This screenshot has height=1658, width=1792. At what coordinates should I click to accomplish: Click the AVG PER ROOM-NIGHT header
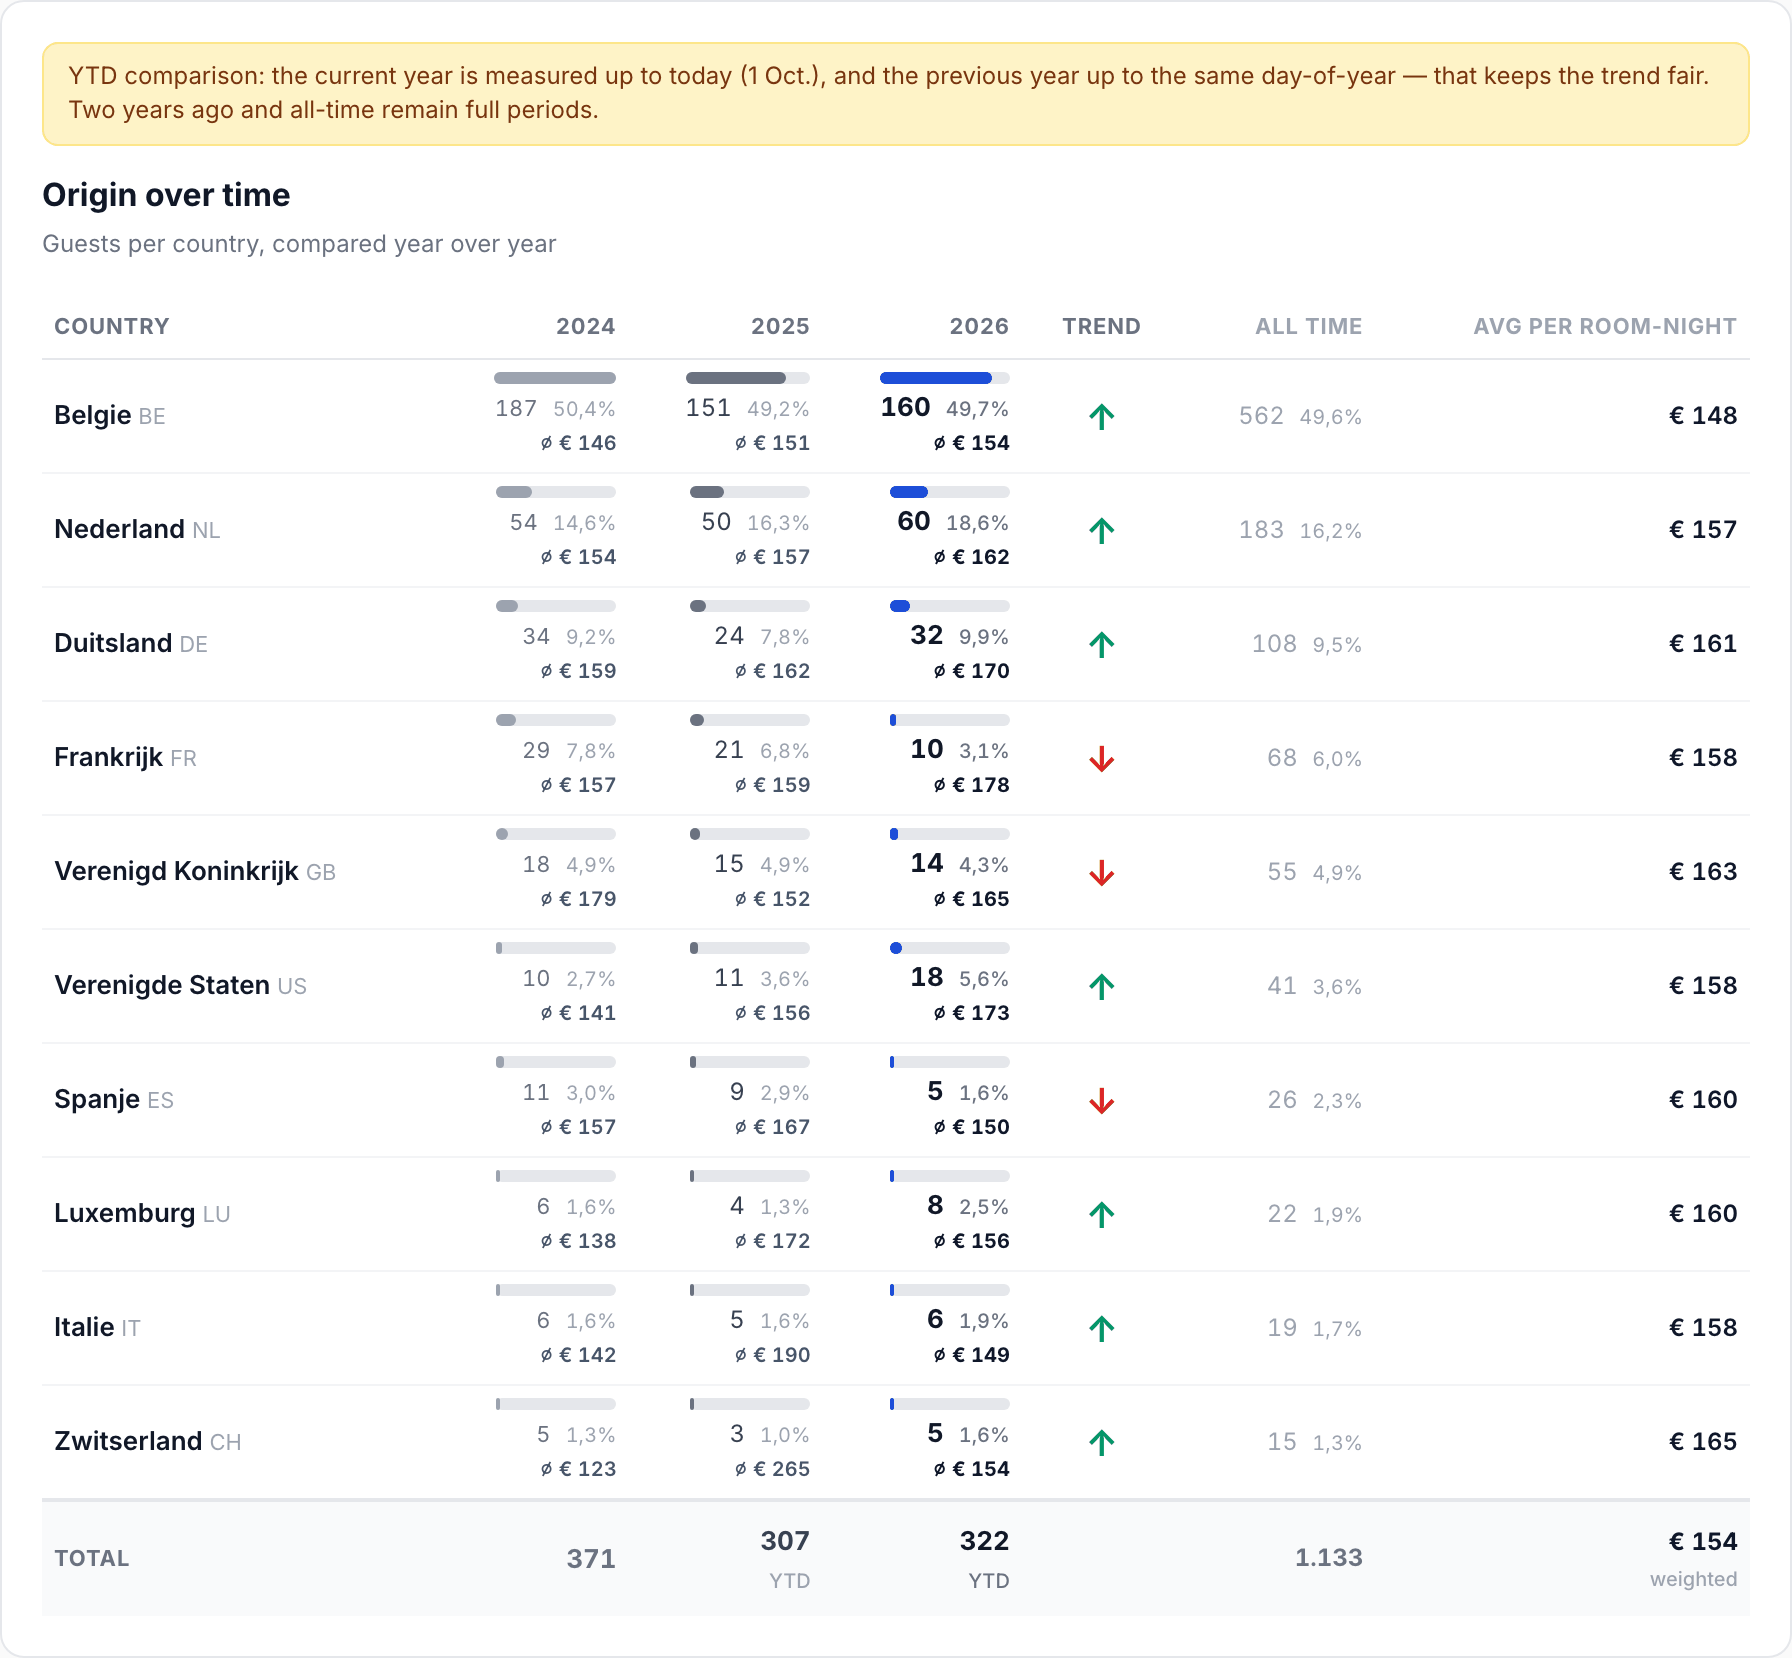(x=1604, y=326)
